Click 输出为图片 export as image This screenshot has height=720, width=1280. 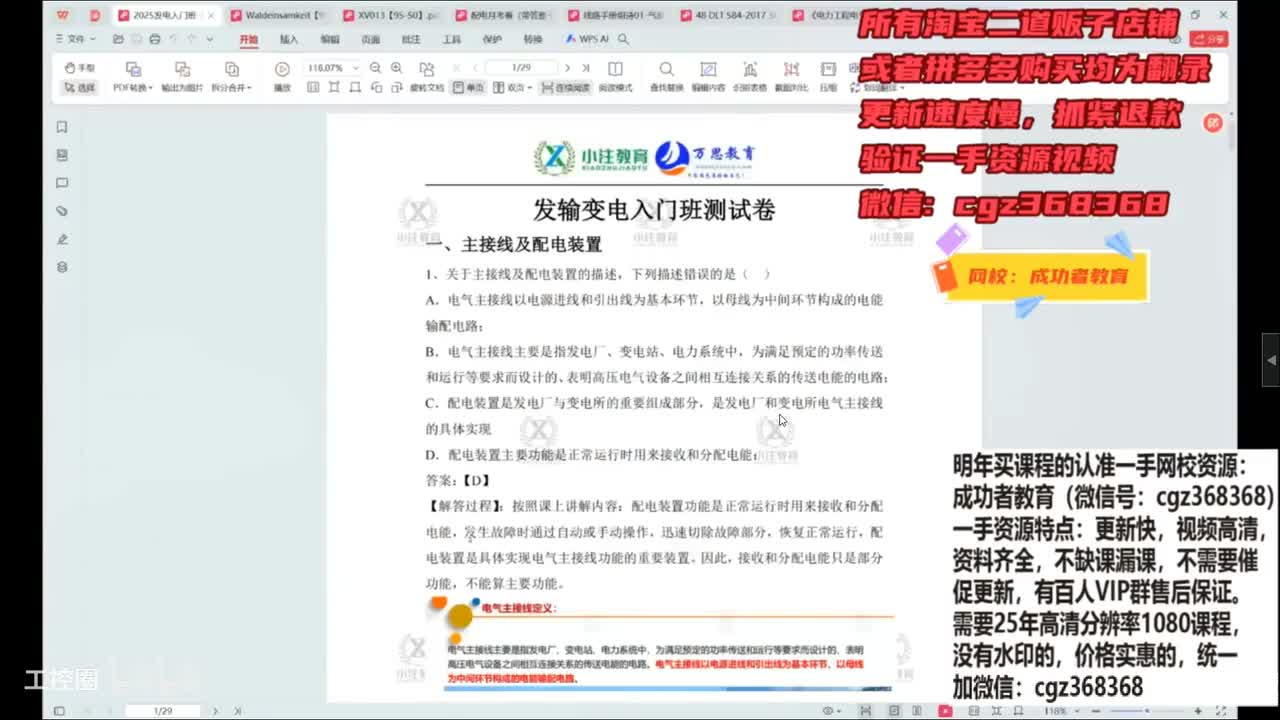point(182,76)
